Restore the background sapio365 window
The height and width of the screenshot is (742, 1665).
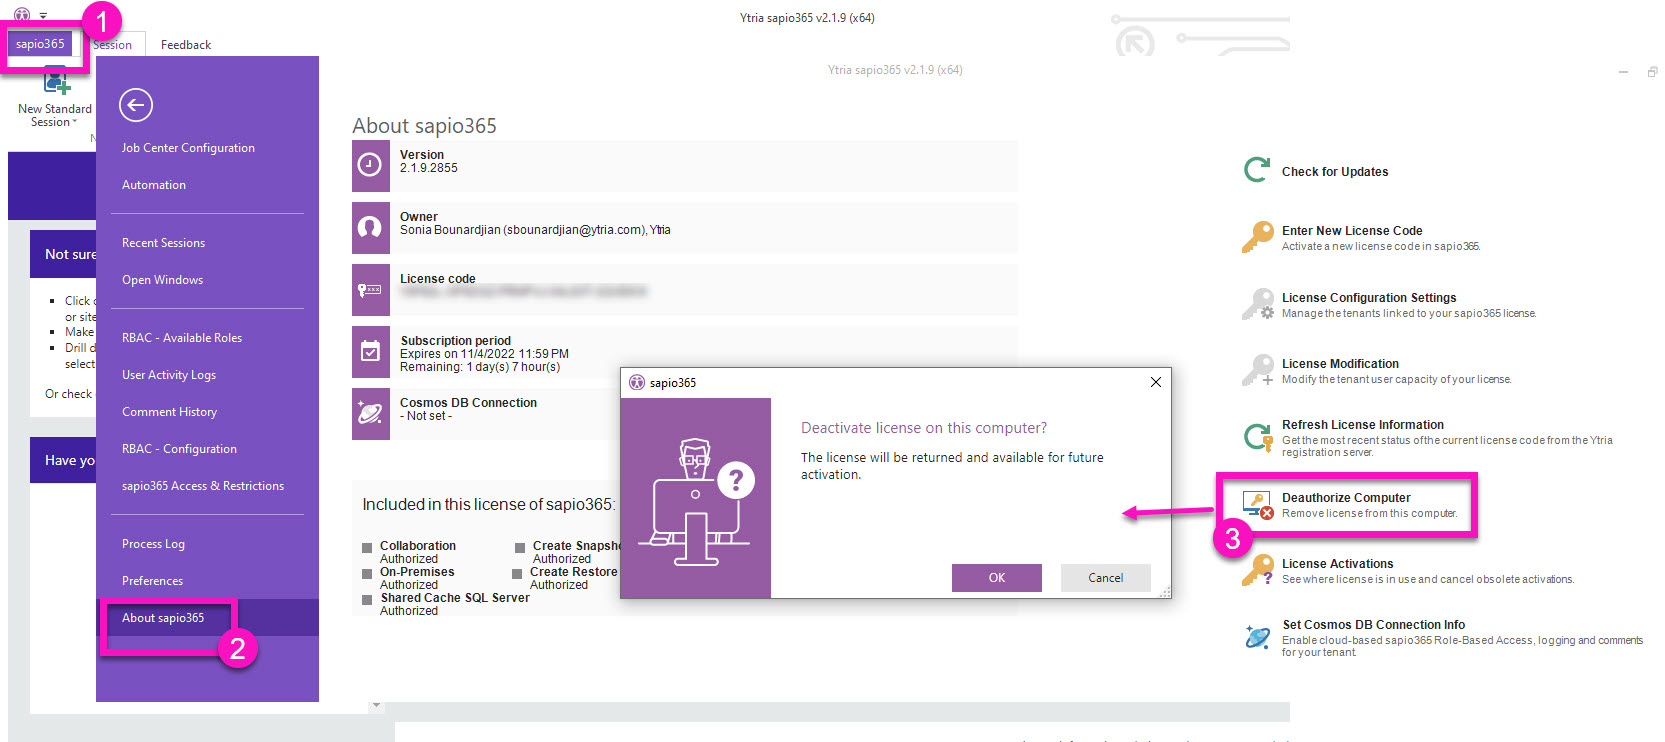pos(1652,72)
